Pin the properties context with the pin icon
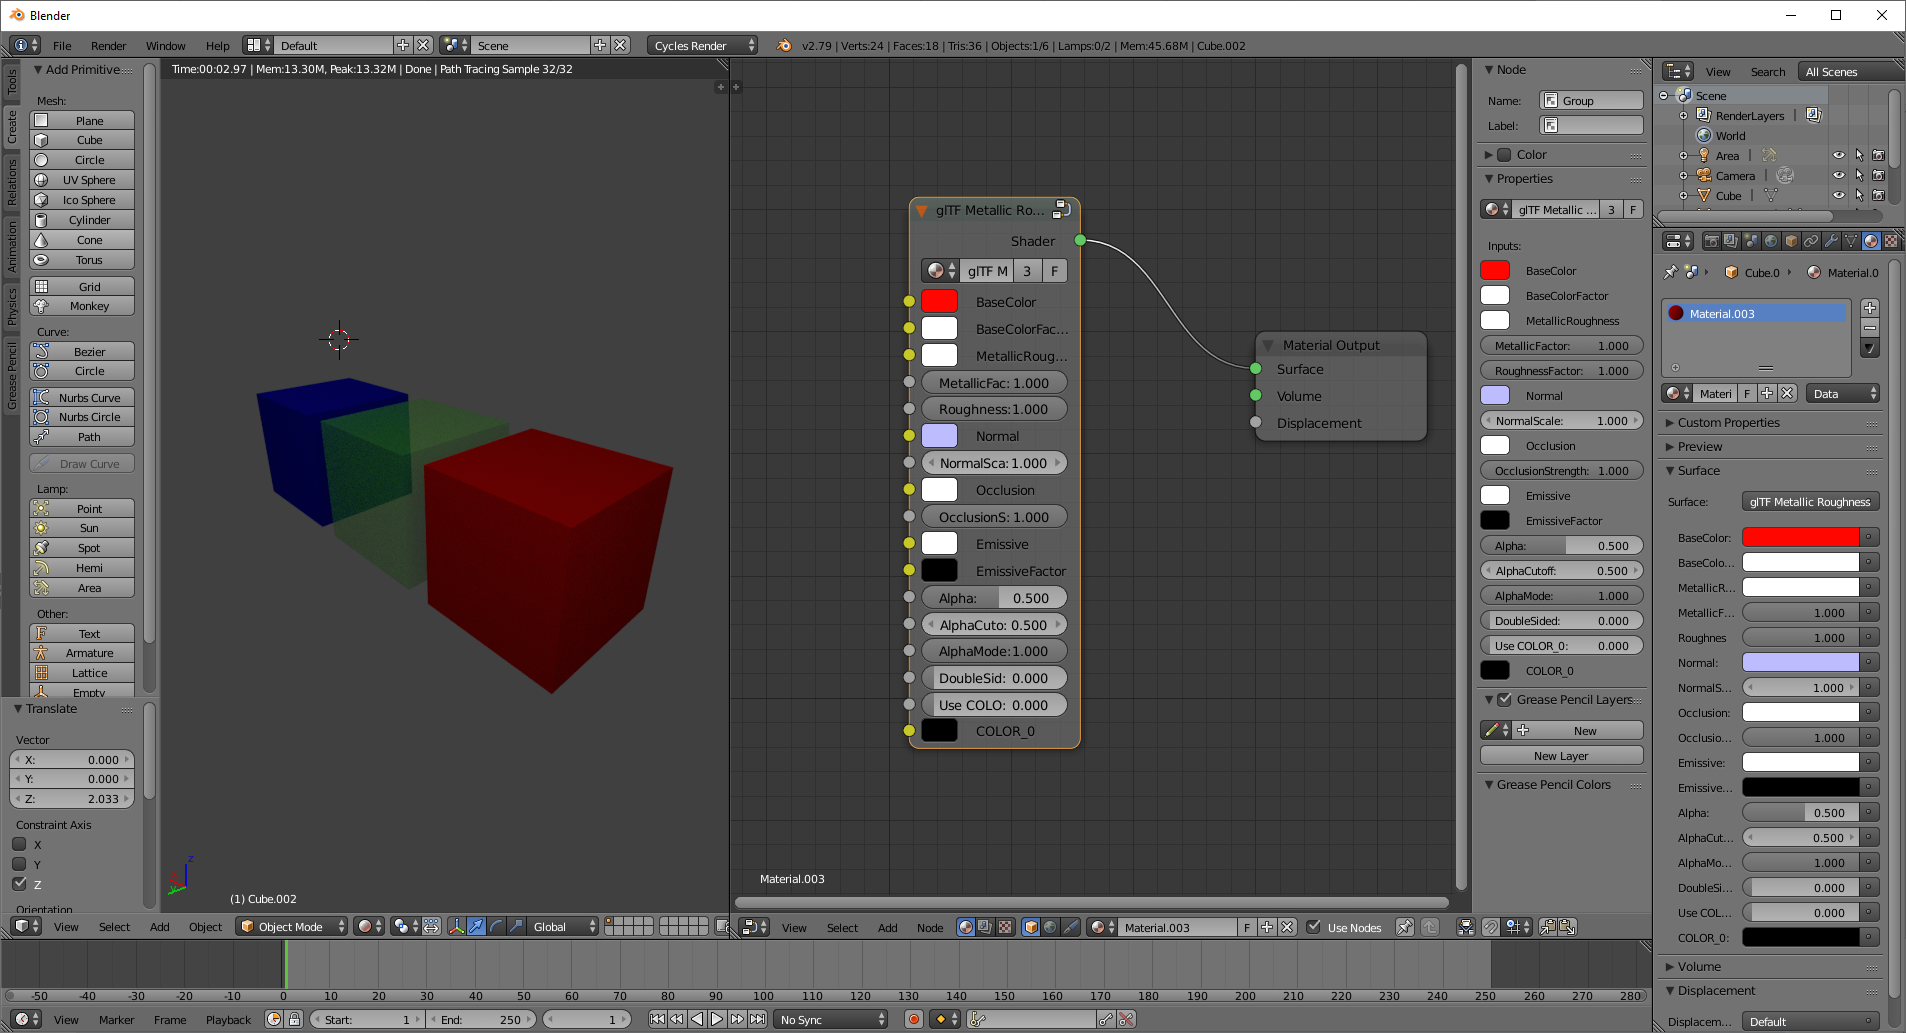This screenshot has height=1033, width=1906. (1670, 272)
